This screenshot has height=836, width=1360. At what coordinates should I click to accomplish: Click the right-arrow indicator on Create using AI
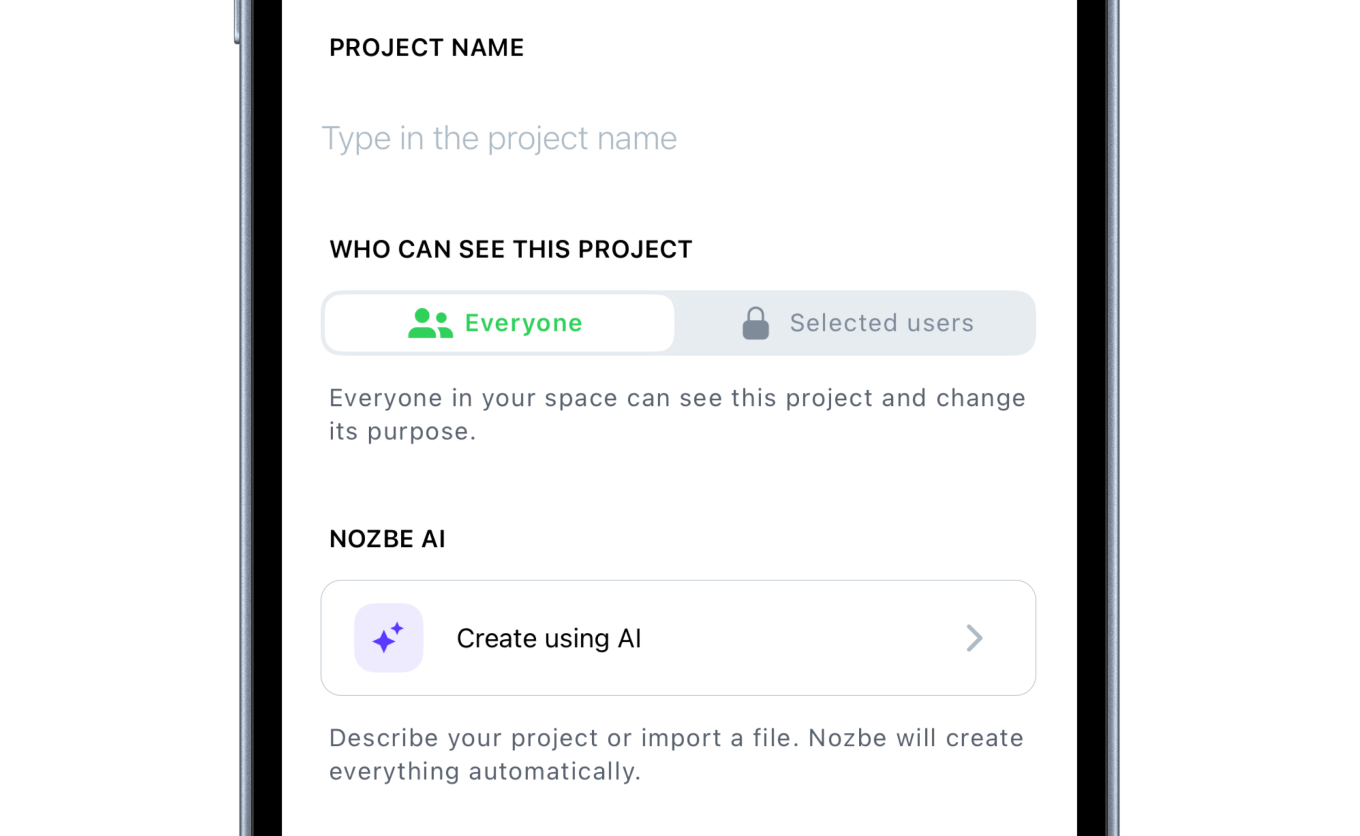[974, 638]
